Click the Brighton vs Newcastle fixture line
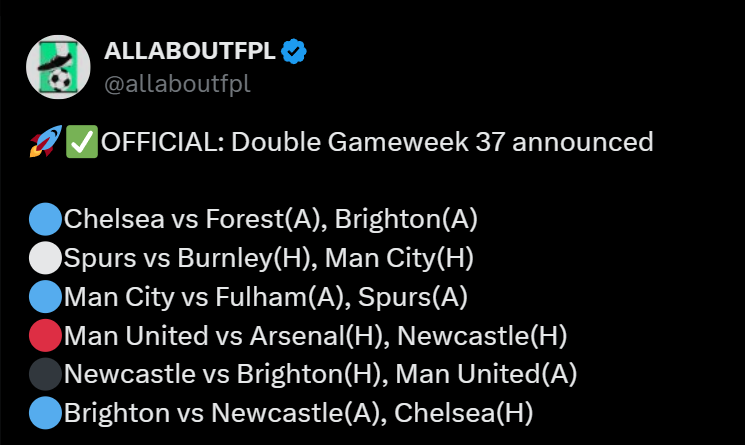This screenshot has height=445, width=745. click(297, 412)
